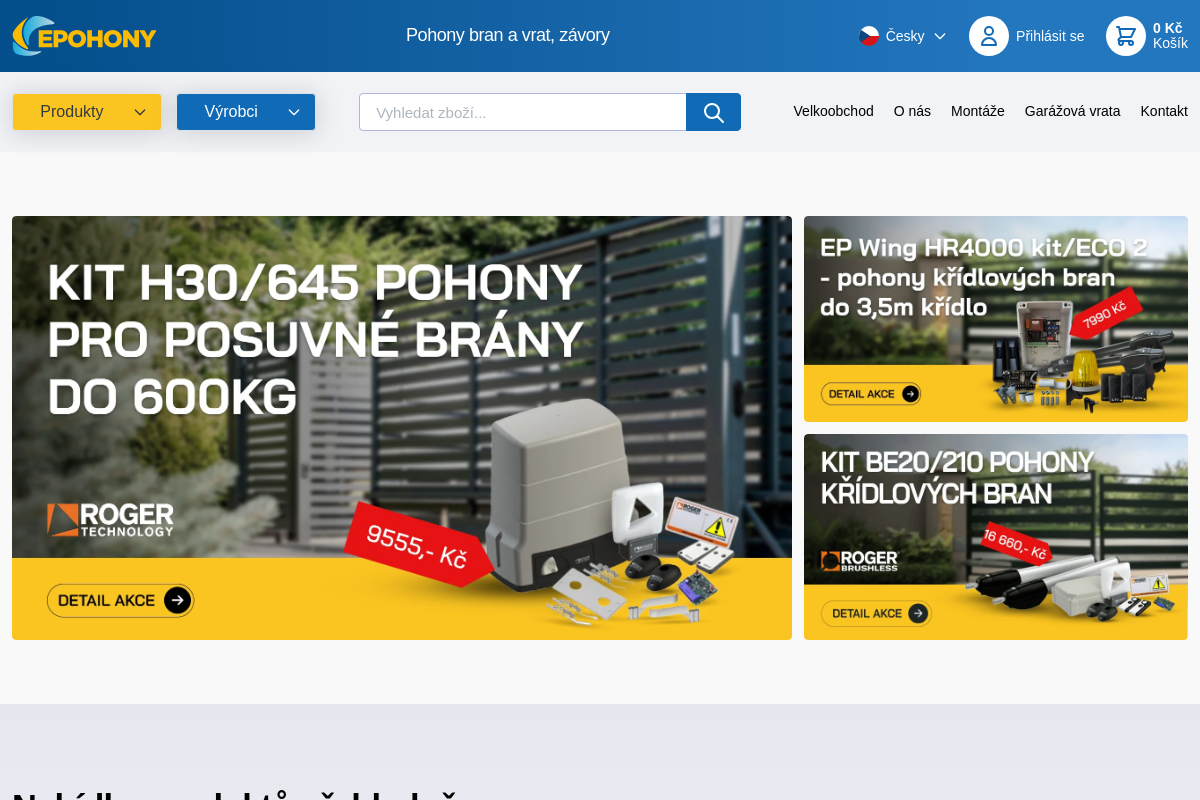Screen dimensions: 1200x800
Task: Click the EPOHONY logo to go home
Action: 84,35
